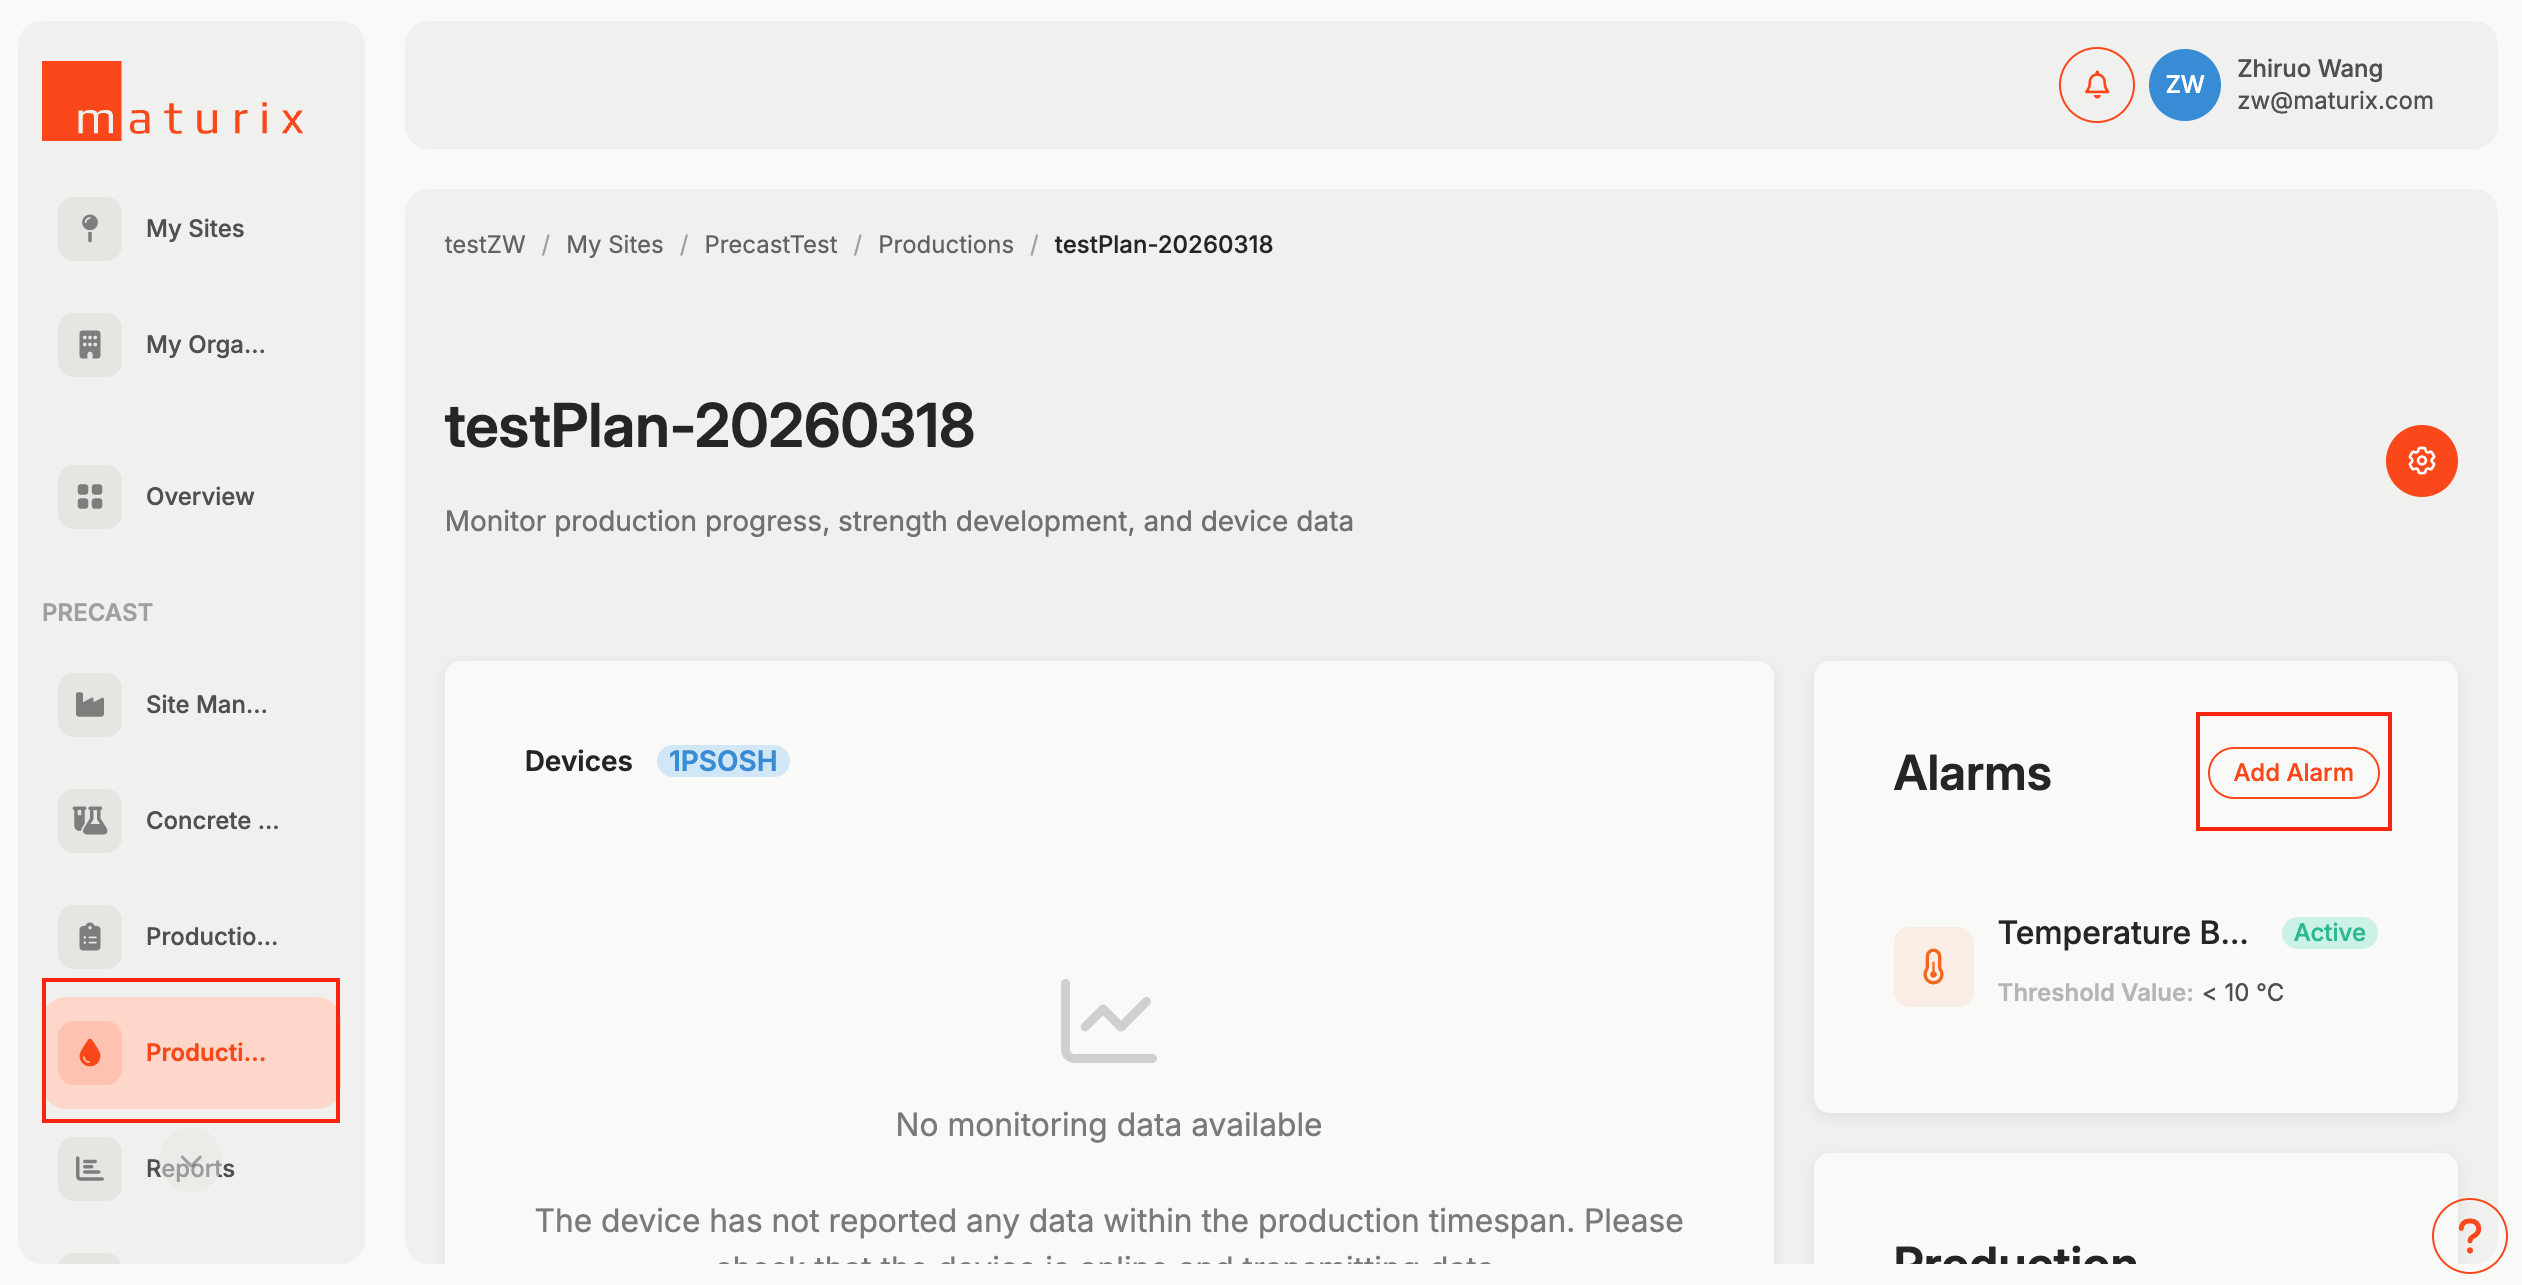Click the Add Alarm button
Viewport: 2522px width, 1285px height.
(x=2292, y=773)
